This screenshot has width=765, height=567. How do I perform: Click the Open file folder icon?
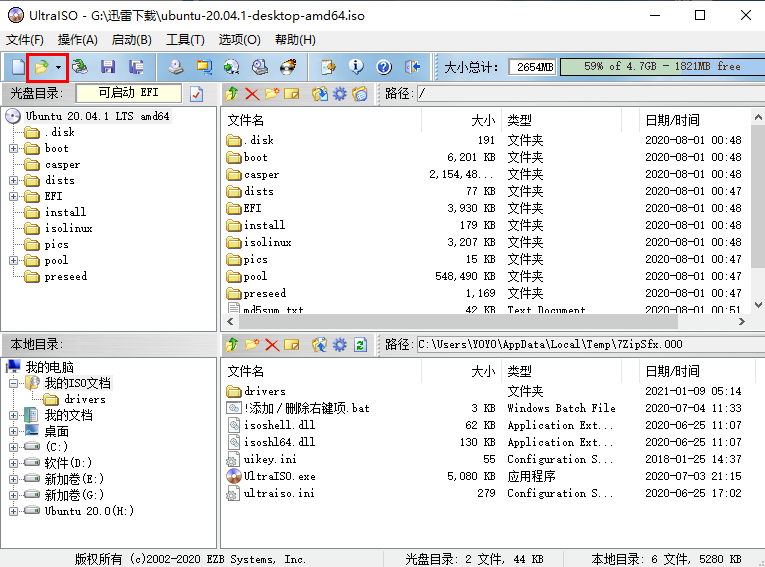point(41,67)
